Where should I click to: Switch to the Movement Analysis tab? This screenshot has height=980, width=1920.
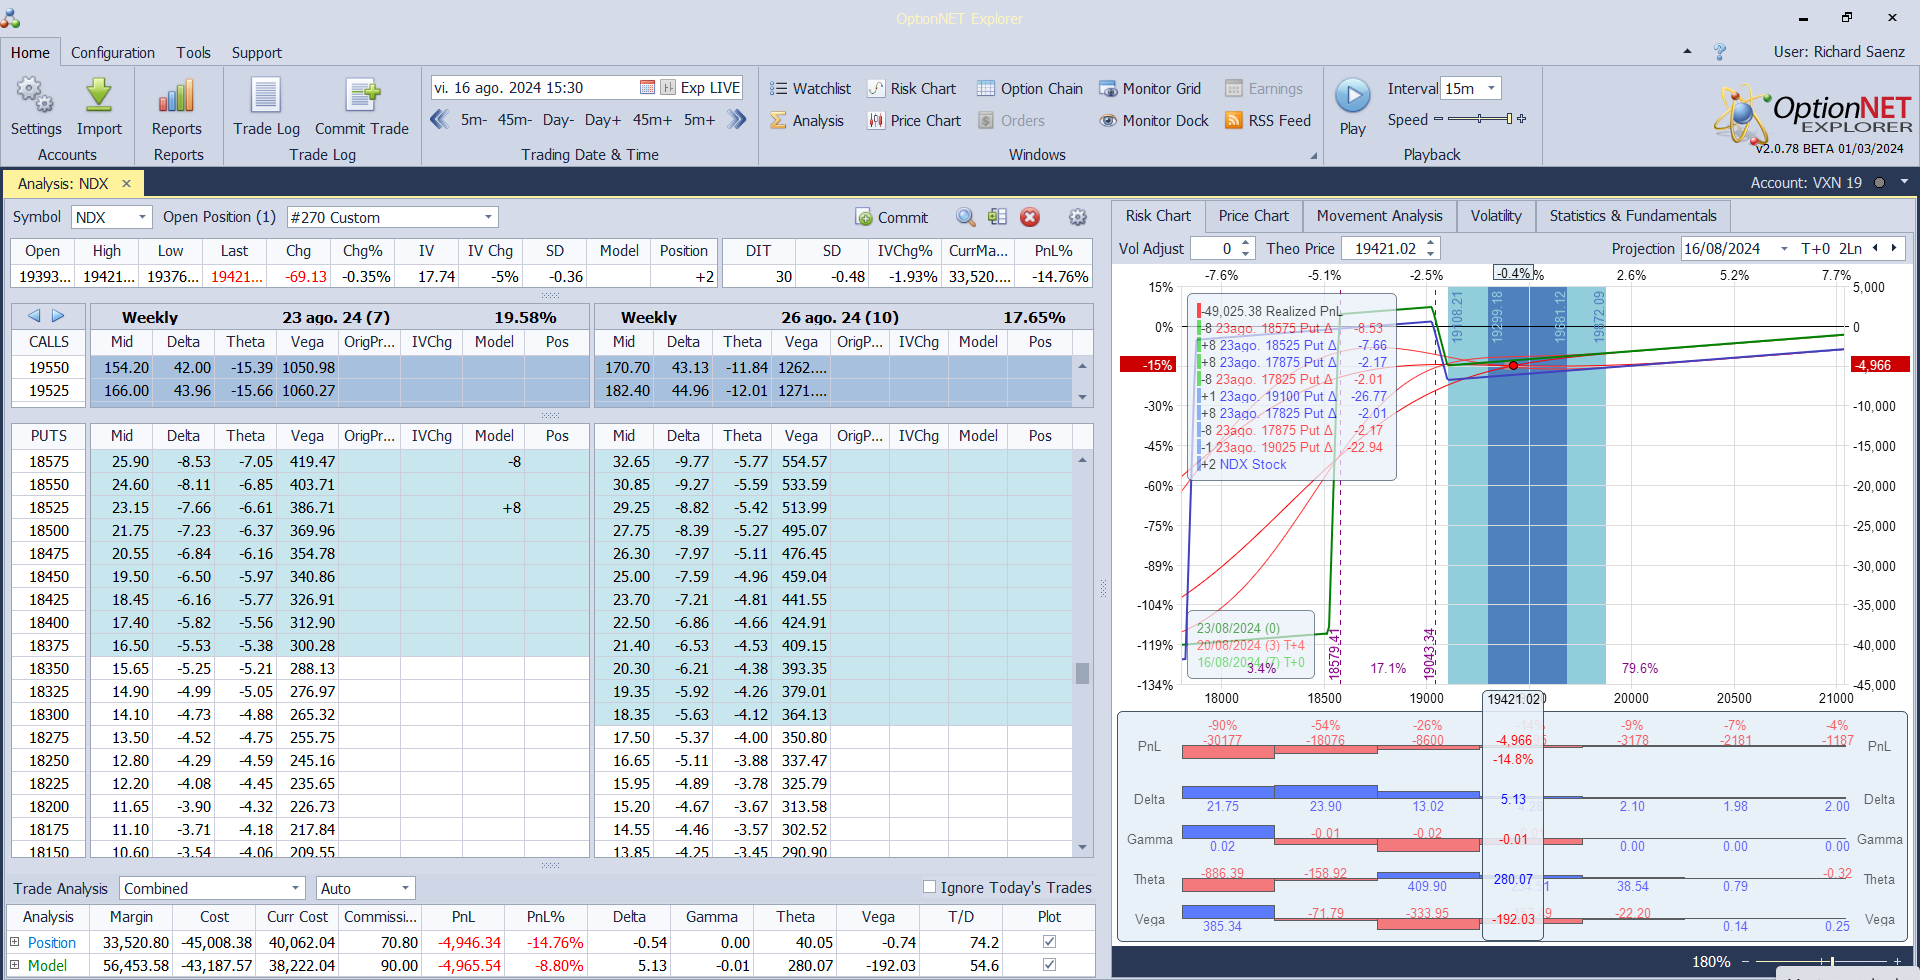(x=1379, y=216)
